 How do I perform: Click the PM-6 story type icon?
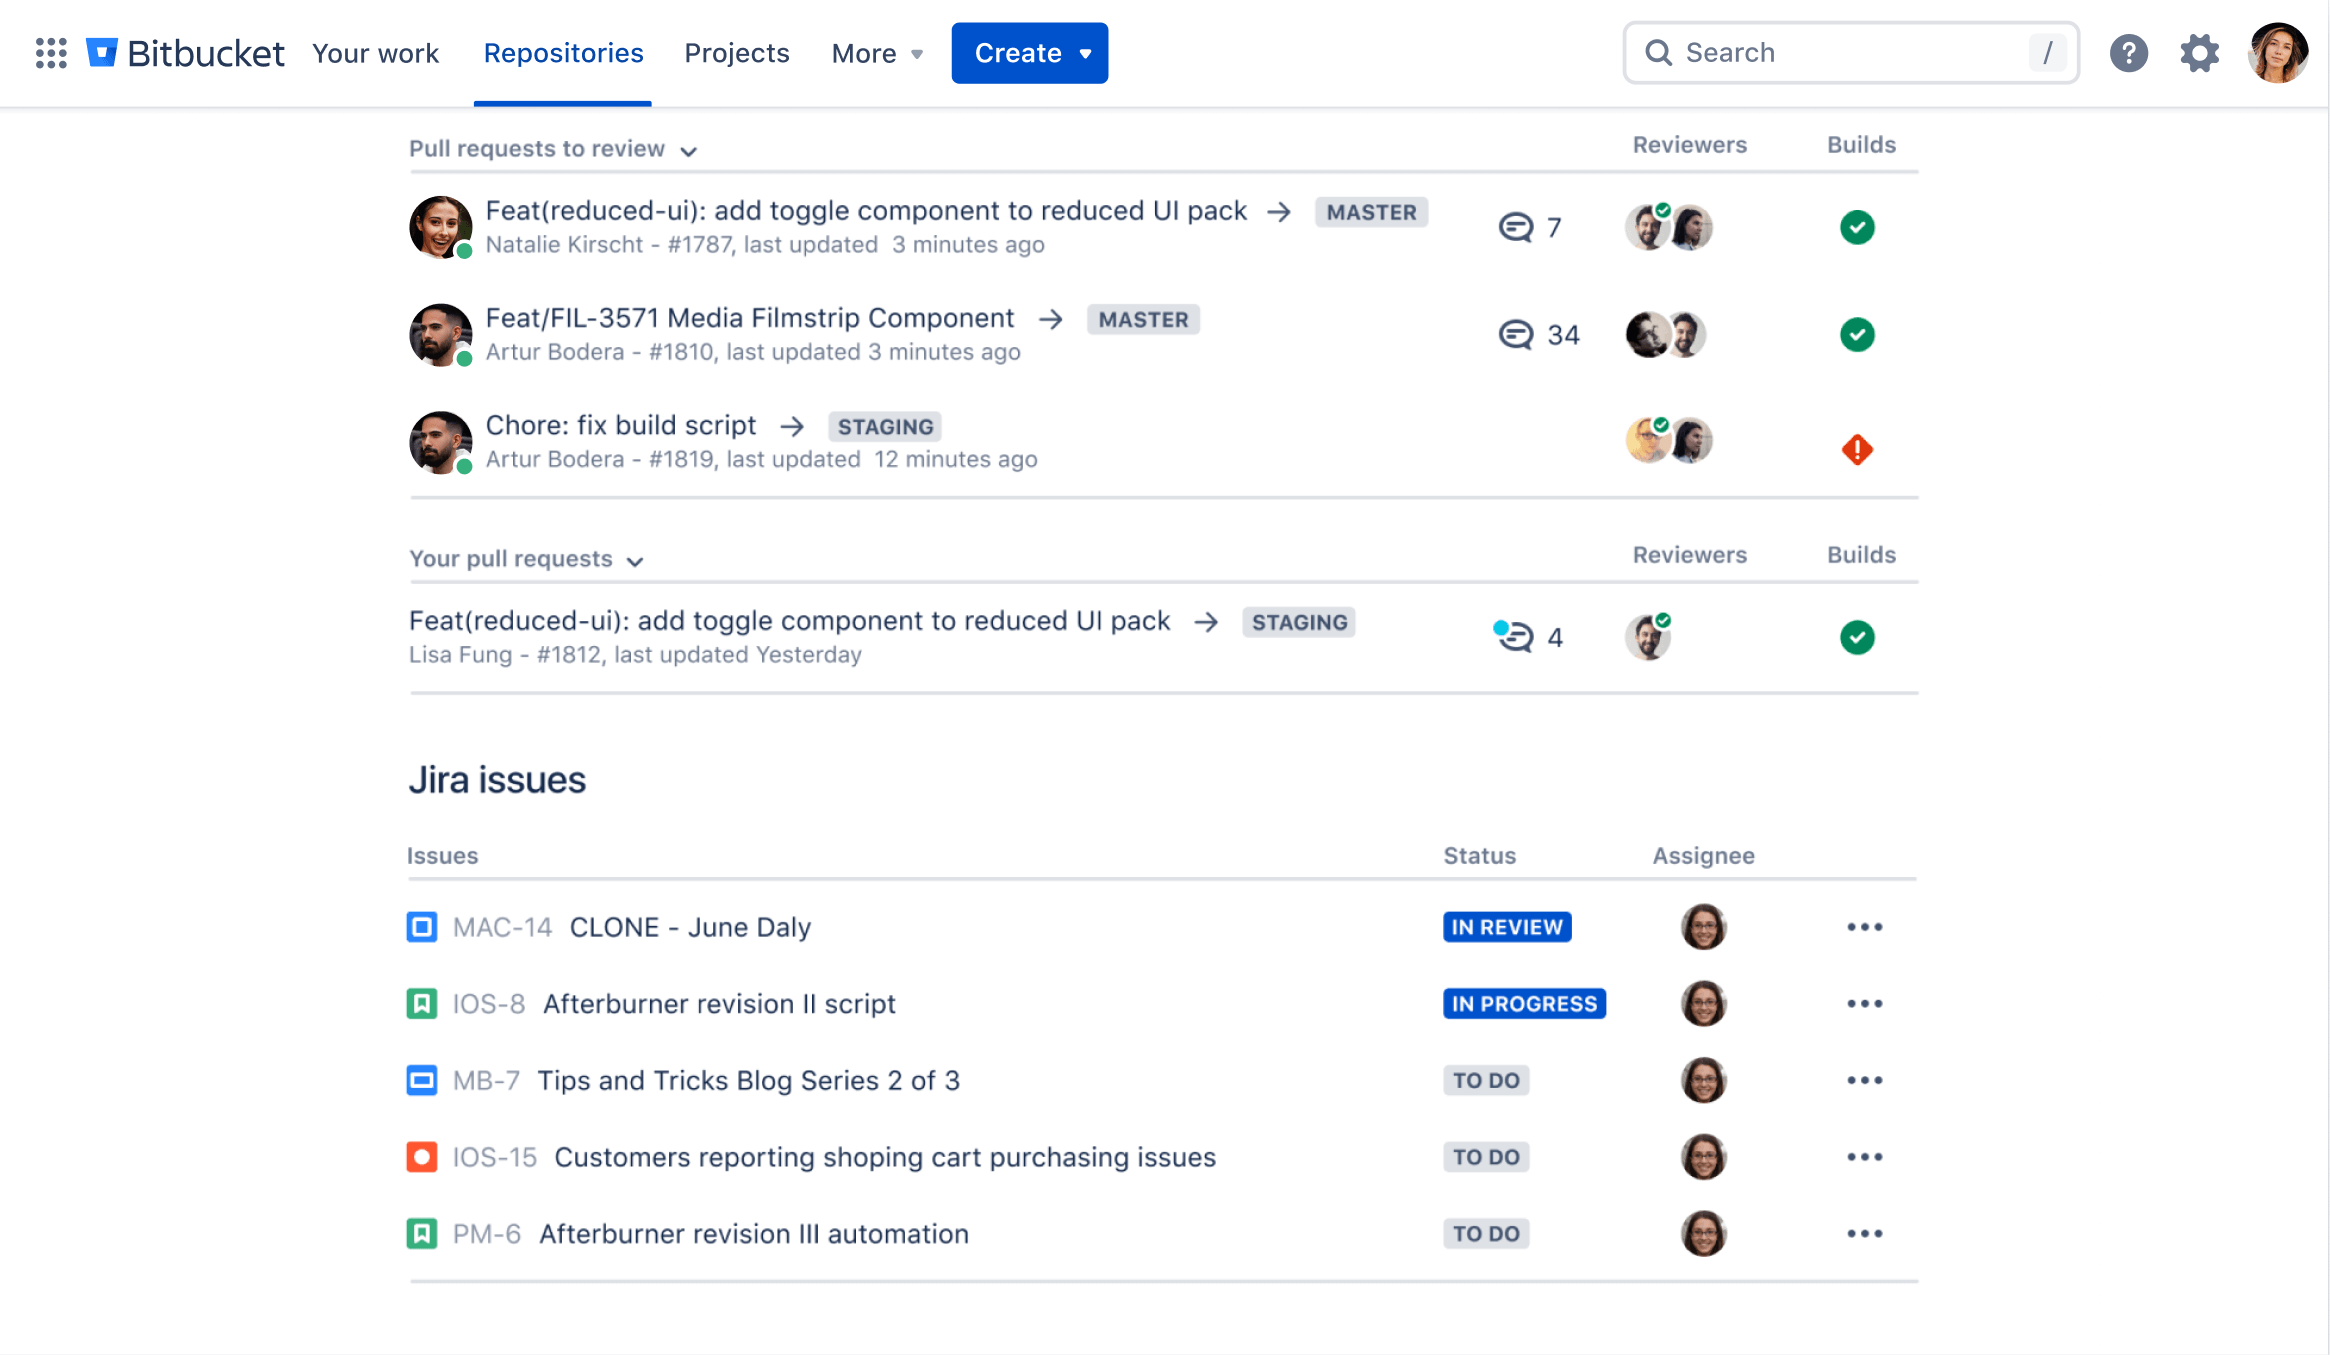point(422,1233)
